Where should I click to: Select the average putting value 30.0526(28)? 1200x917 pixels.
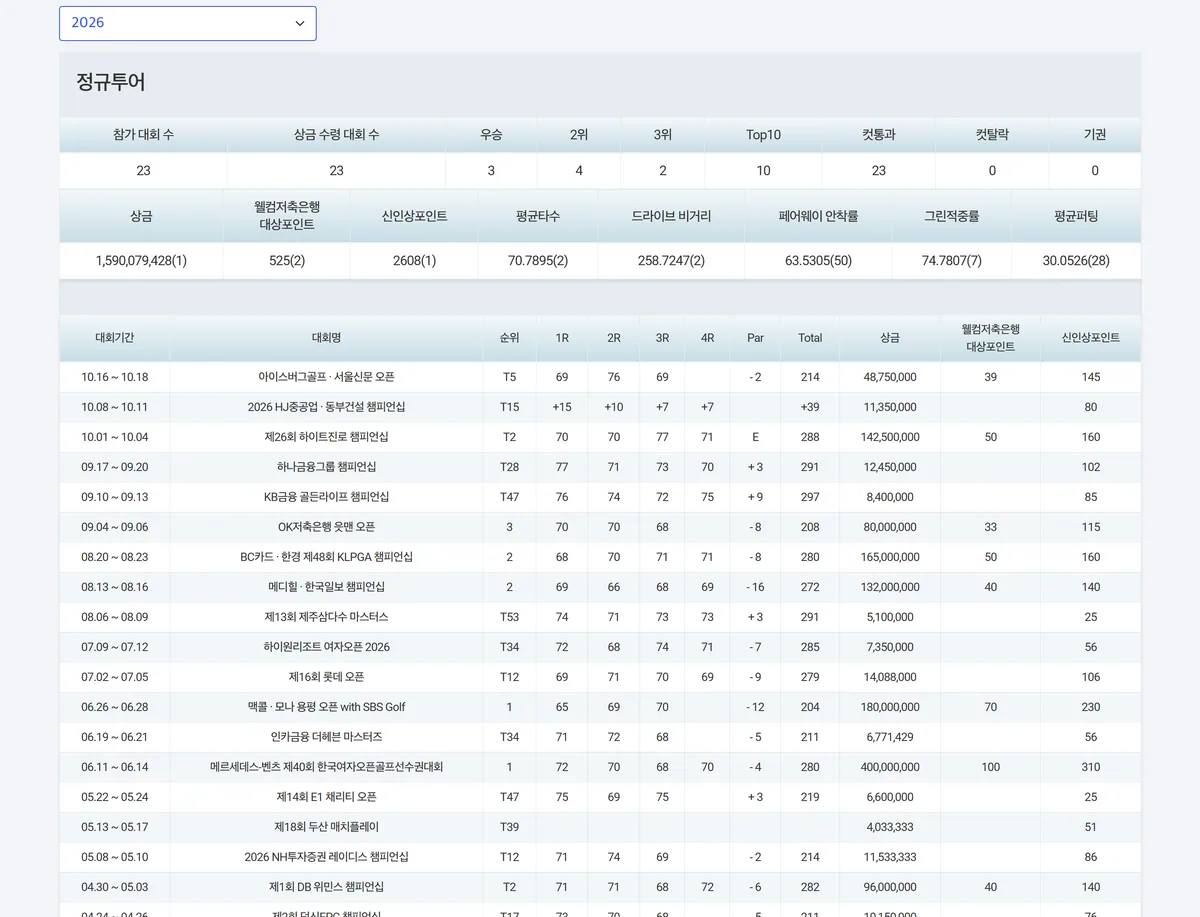coord(1076,261)
